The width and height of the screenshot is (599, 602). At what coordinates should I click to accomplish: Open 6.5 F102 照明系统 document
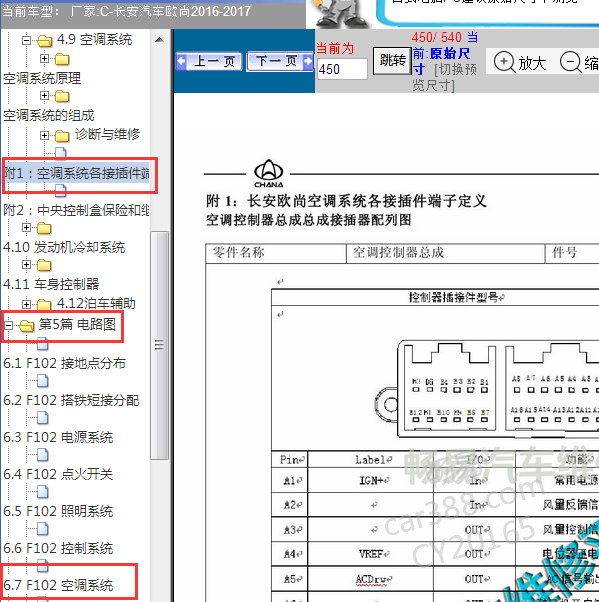[58, 511]
